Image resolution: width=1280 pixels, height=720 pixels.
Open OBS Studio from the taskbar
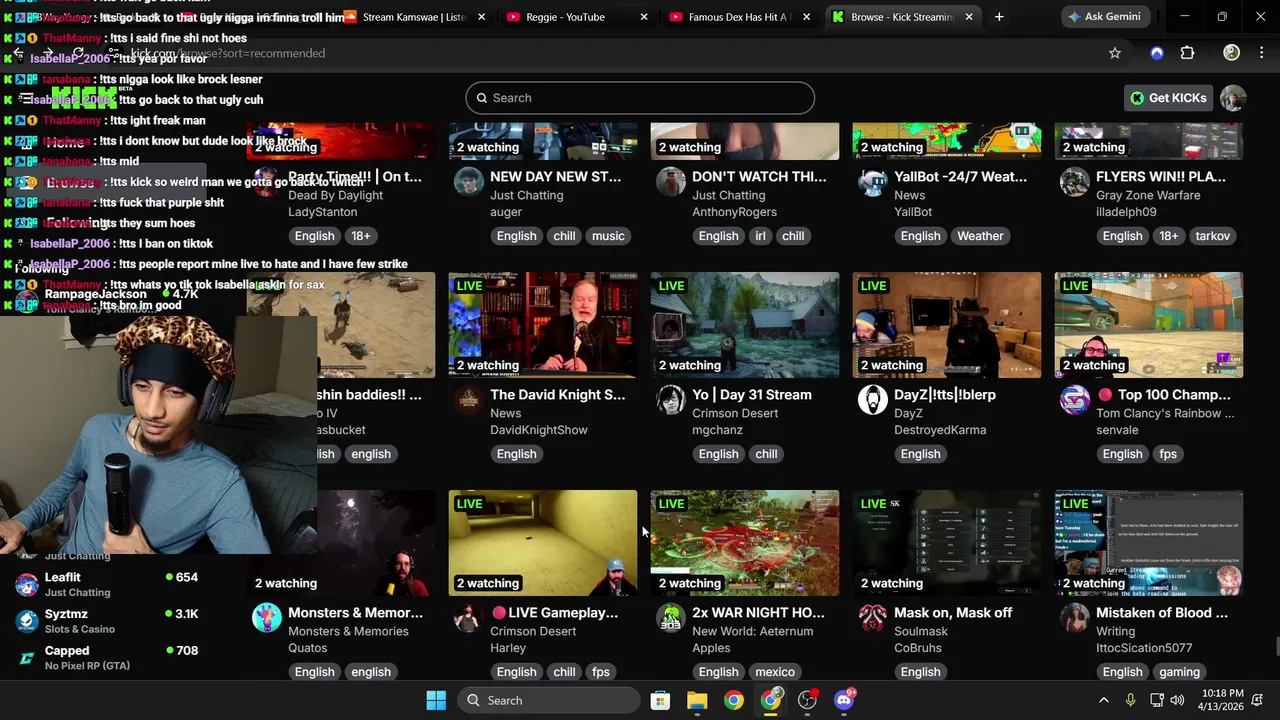(x=807, y=700)
